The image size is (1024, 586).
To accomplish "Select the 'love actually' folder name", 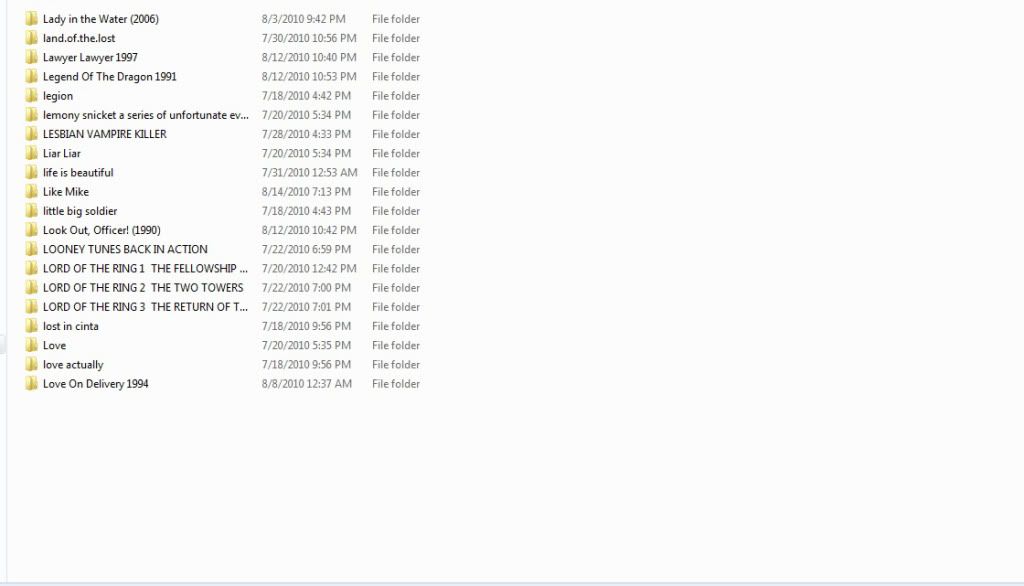I will point(73,365).
